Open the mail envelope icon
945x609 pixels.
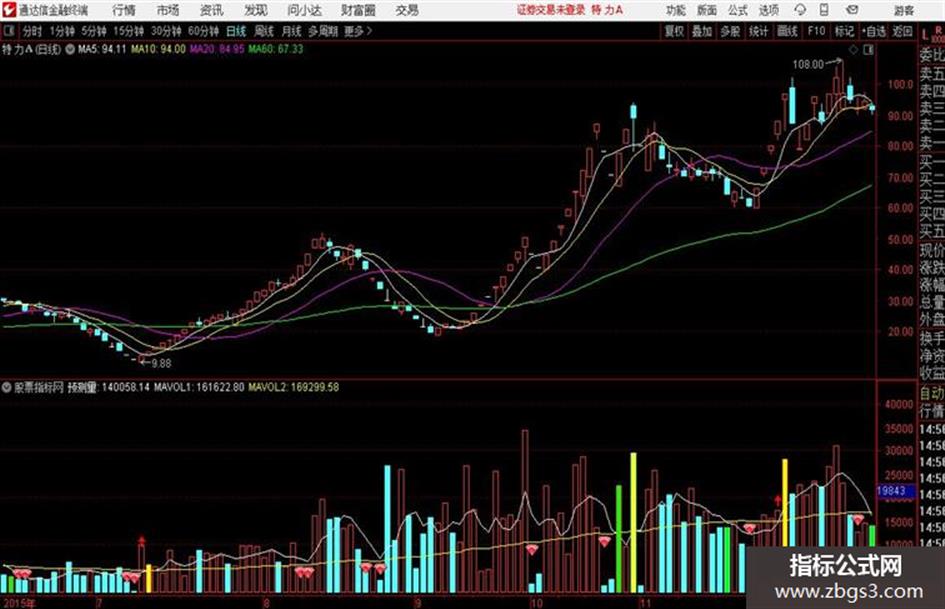click(852, 10)
